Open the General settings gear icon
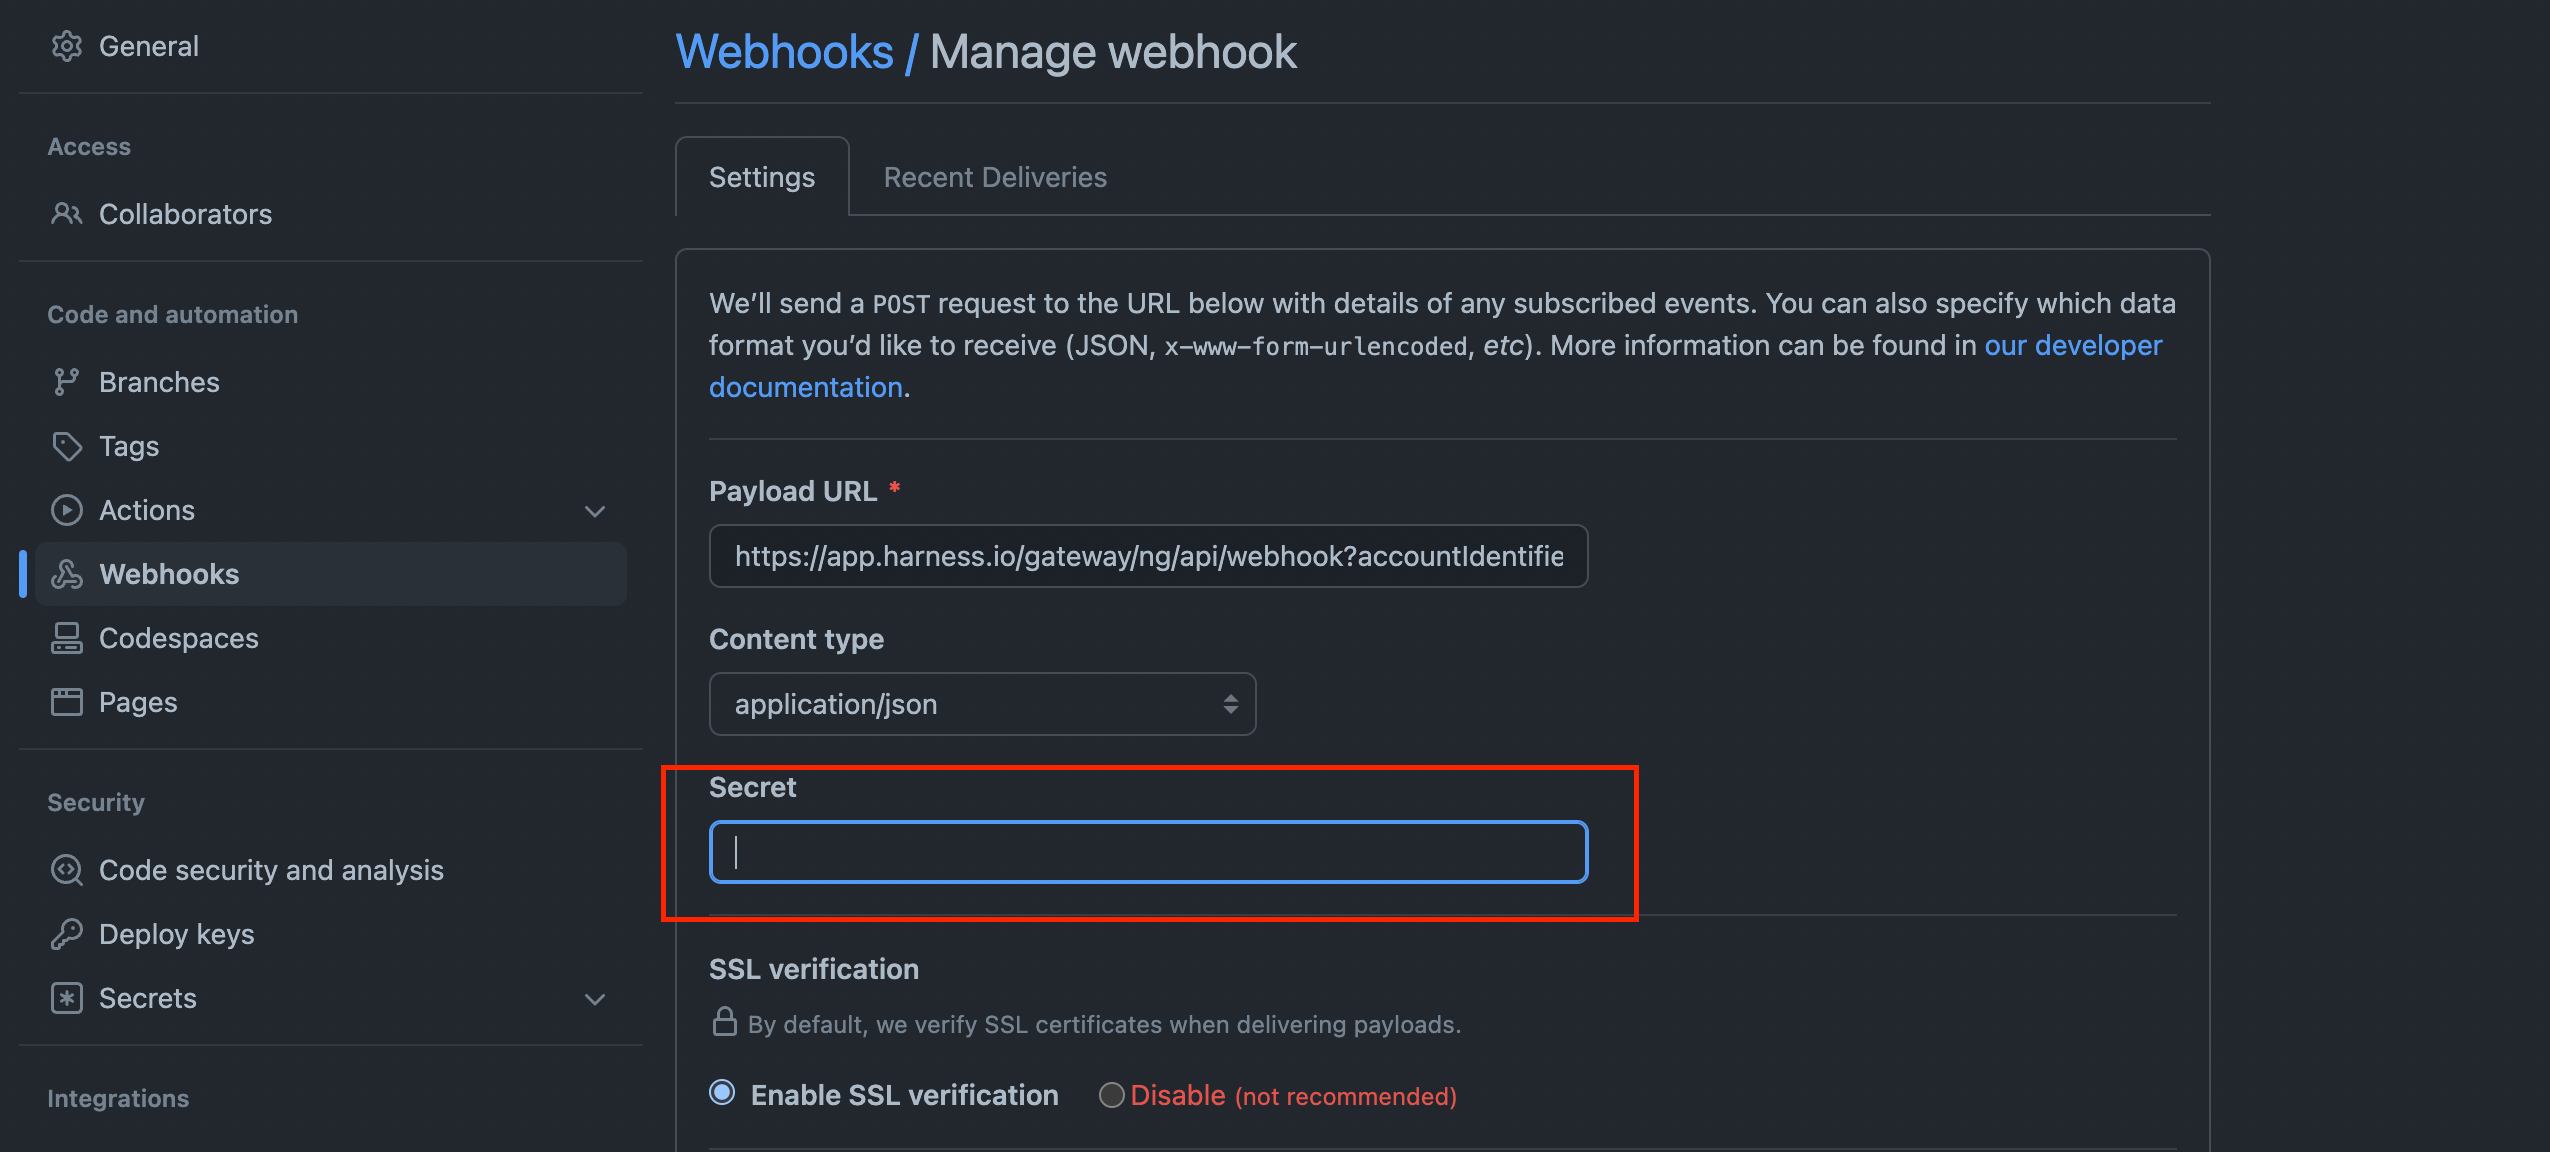Image resolution: width=2550 pixels, height=1152 pixels. click(66, 45)
